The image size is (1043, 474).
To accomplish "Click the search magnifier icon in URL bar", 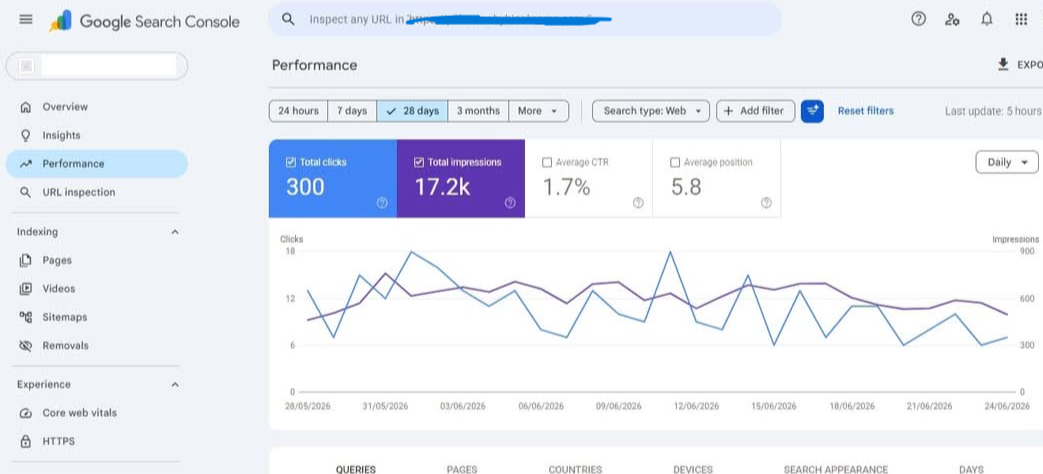I will point(288,19).
